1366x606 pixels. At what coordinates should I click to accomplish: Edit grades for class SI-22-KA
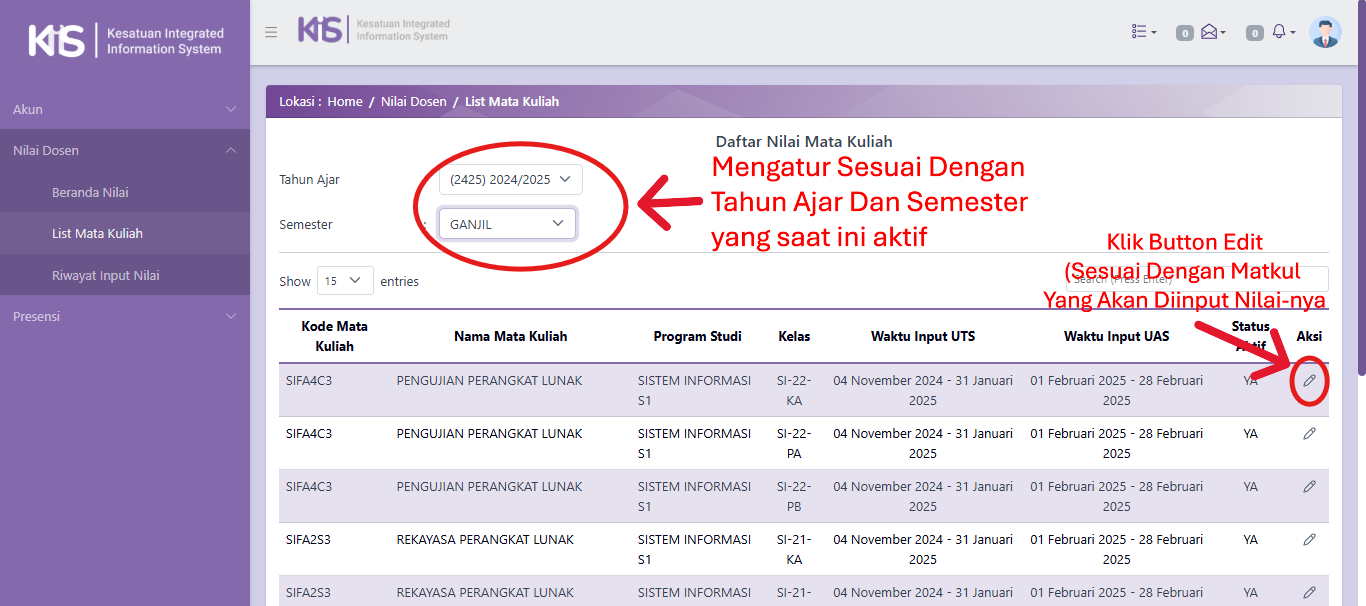[x=1309, y=381]
